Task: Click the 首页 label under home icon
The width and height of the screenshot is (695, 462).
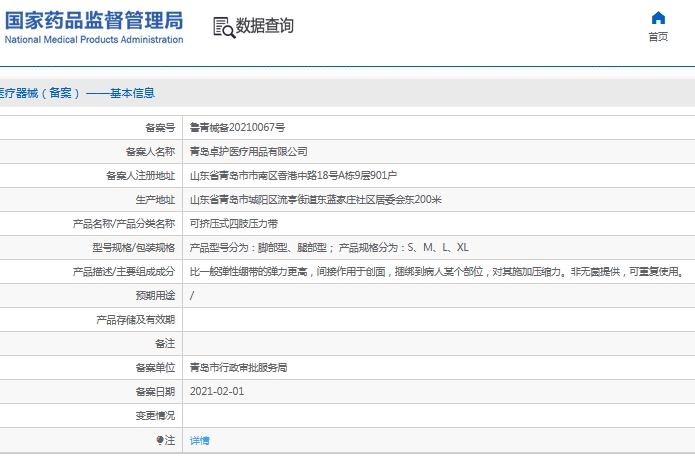Action: (658, 37)
